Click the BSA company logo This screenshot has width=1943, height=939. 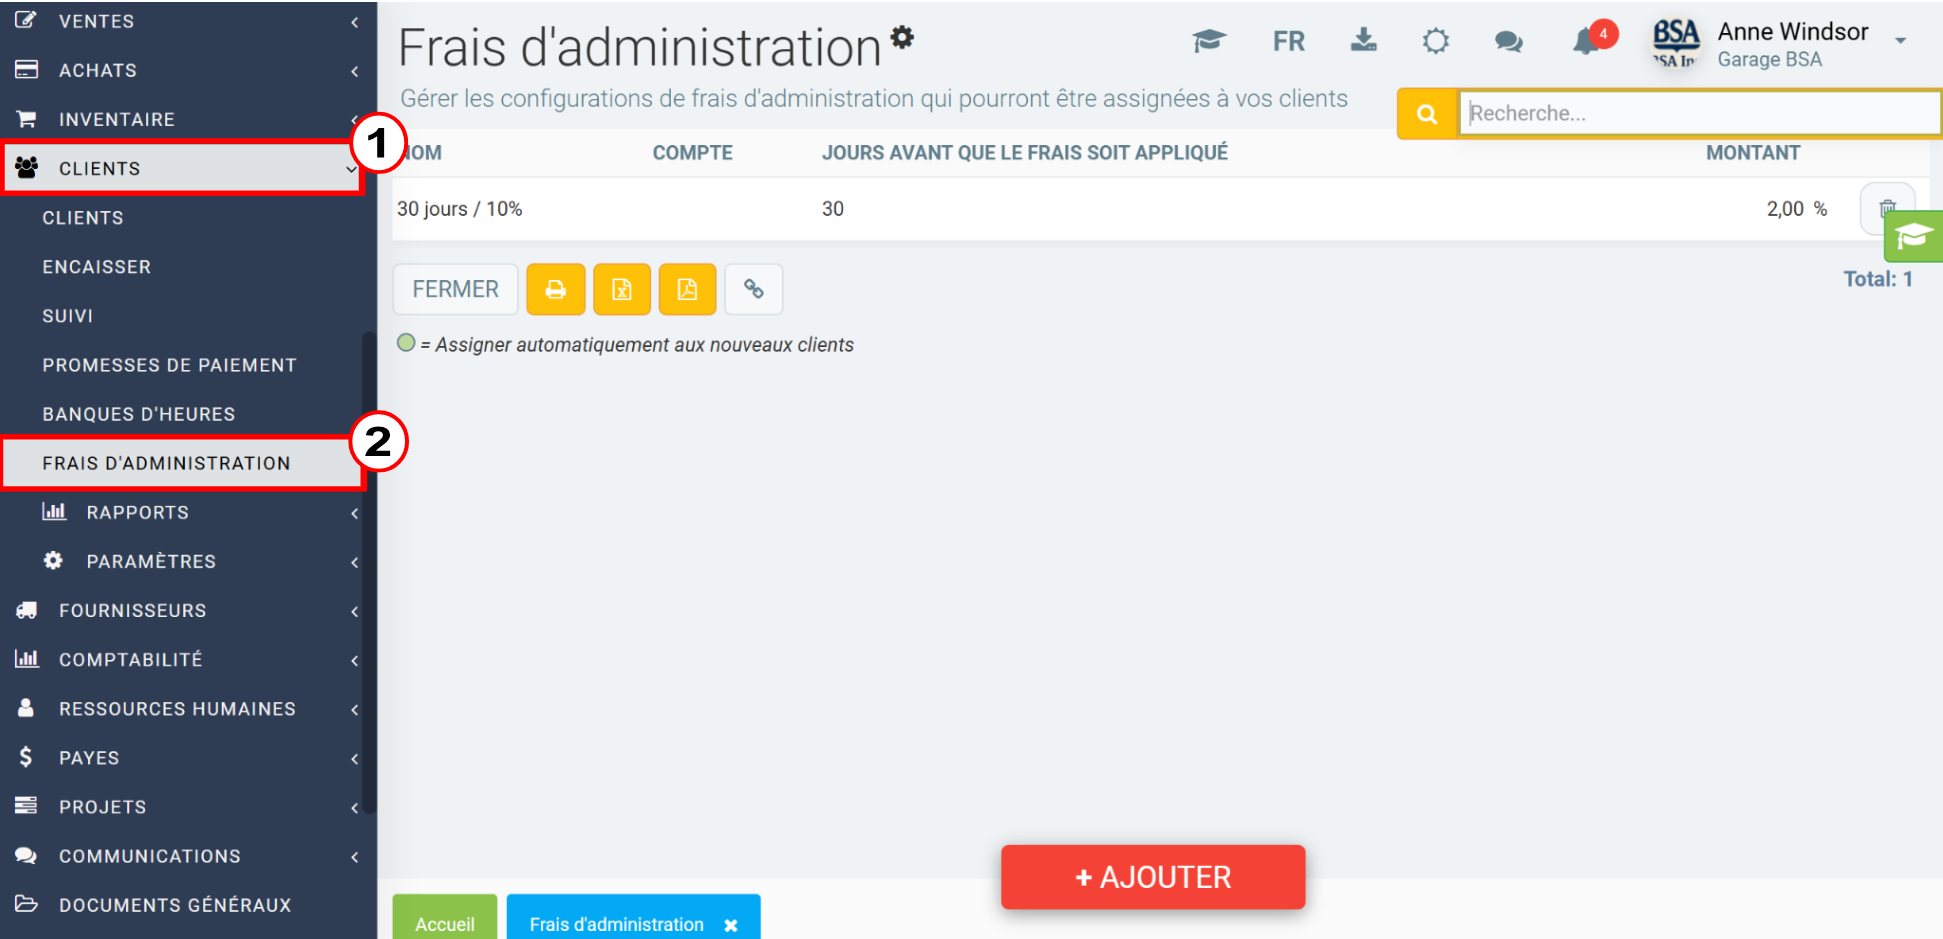click(x=1676, y=44)
